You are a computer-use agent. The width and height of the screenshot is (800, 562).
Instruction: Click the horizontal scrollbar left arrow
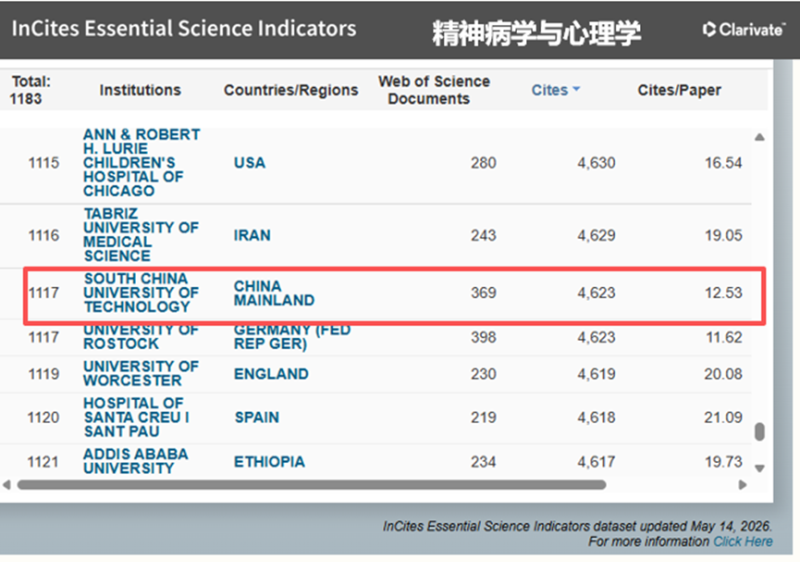(7, 484)
